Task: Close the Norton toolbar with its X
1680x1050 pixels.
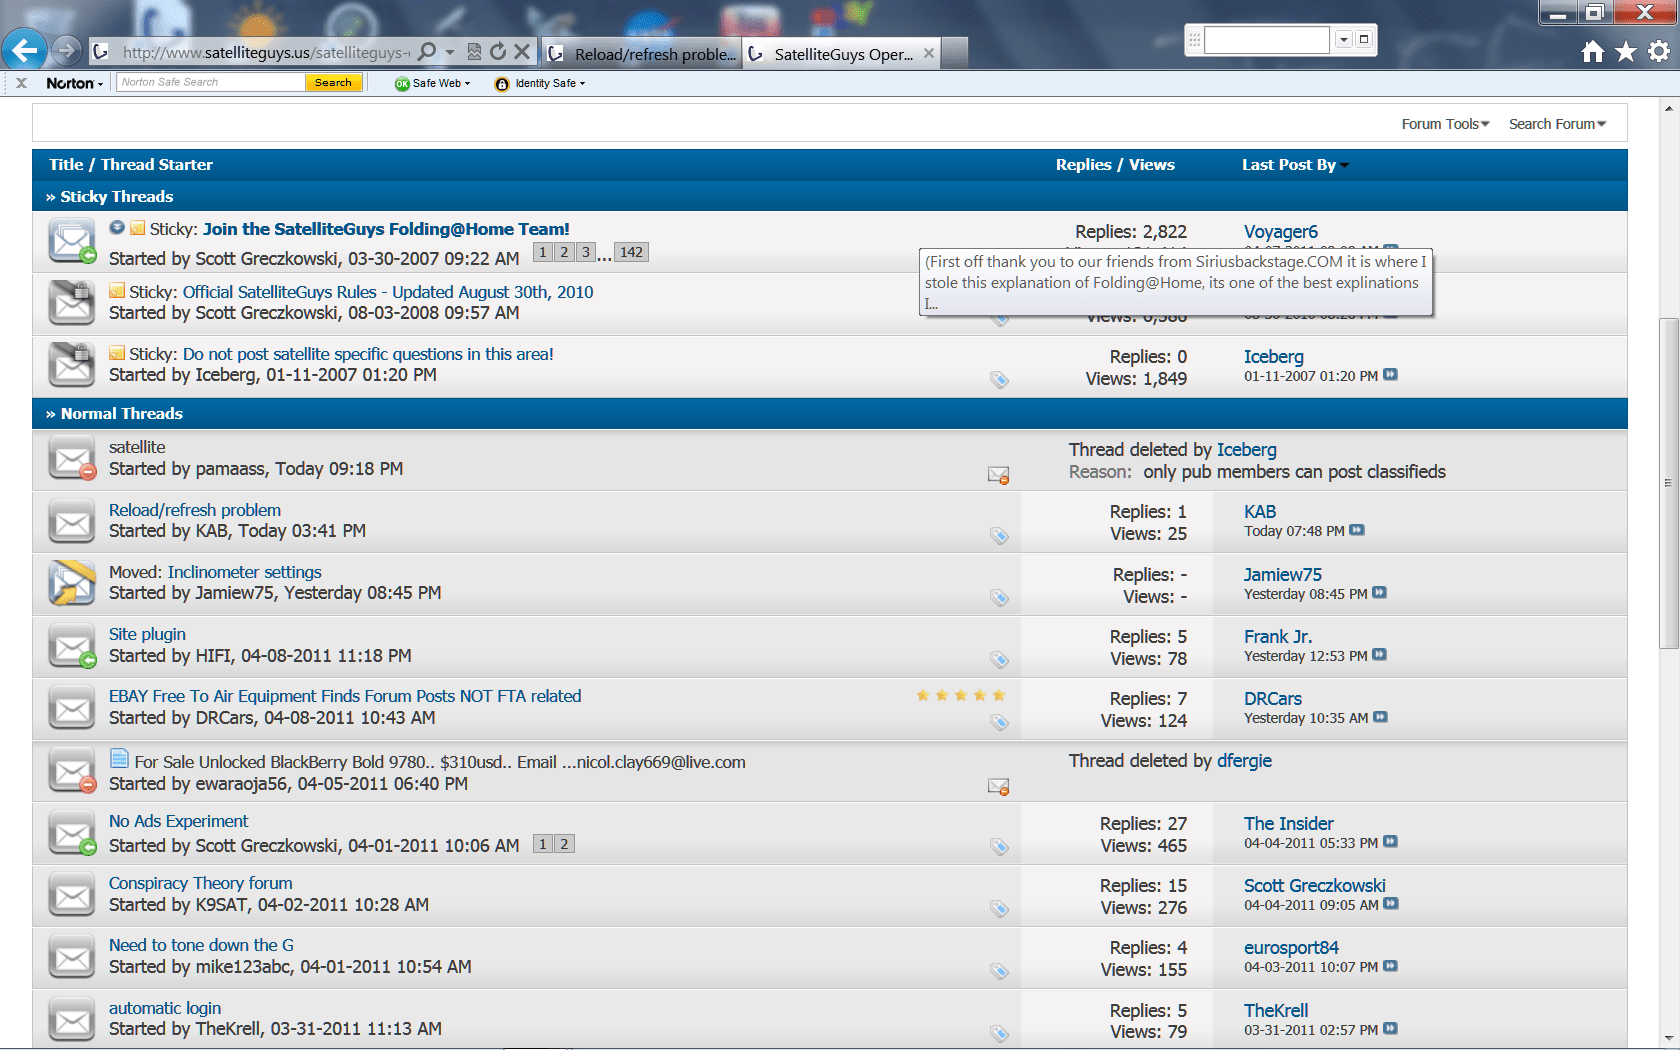Action: [x=21, y=83]
